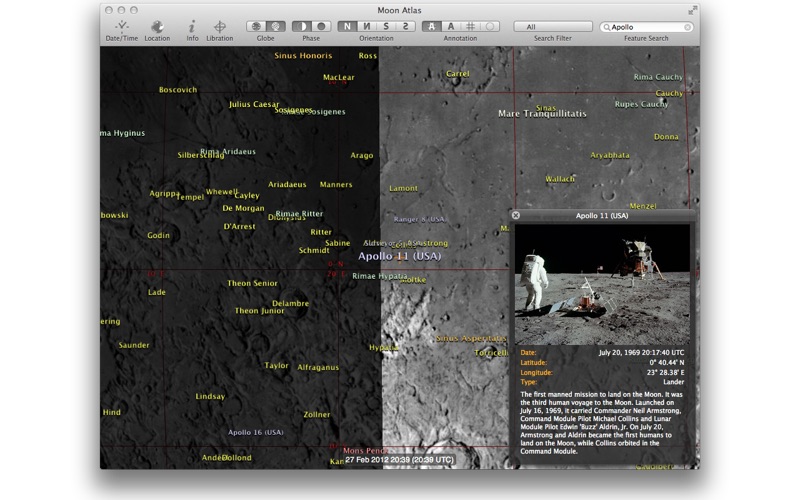The width and height of the screenshot is (800, 500).
Task: Toggle grid lines annotation
Action: tap(470, 26)
